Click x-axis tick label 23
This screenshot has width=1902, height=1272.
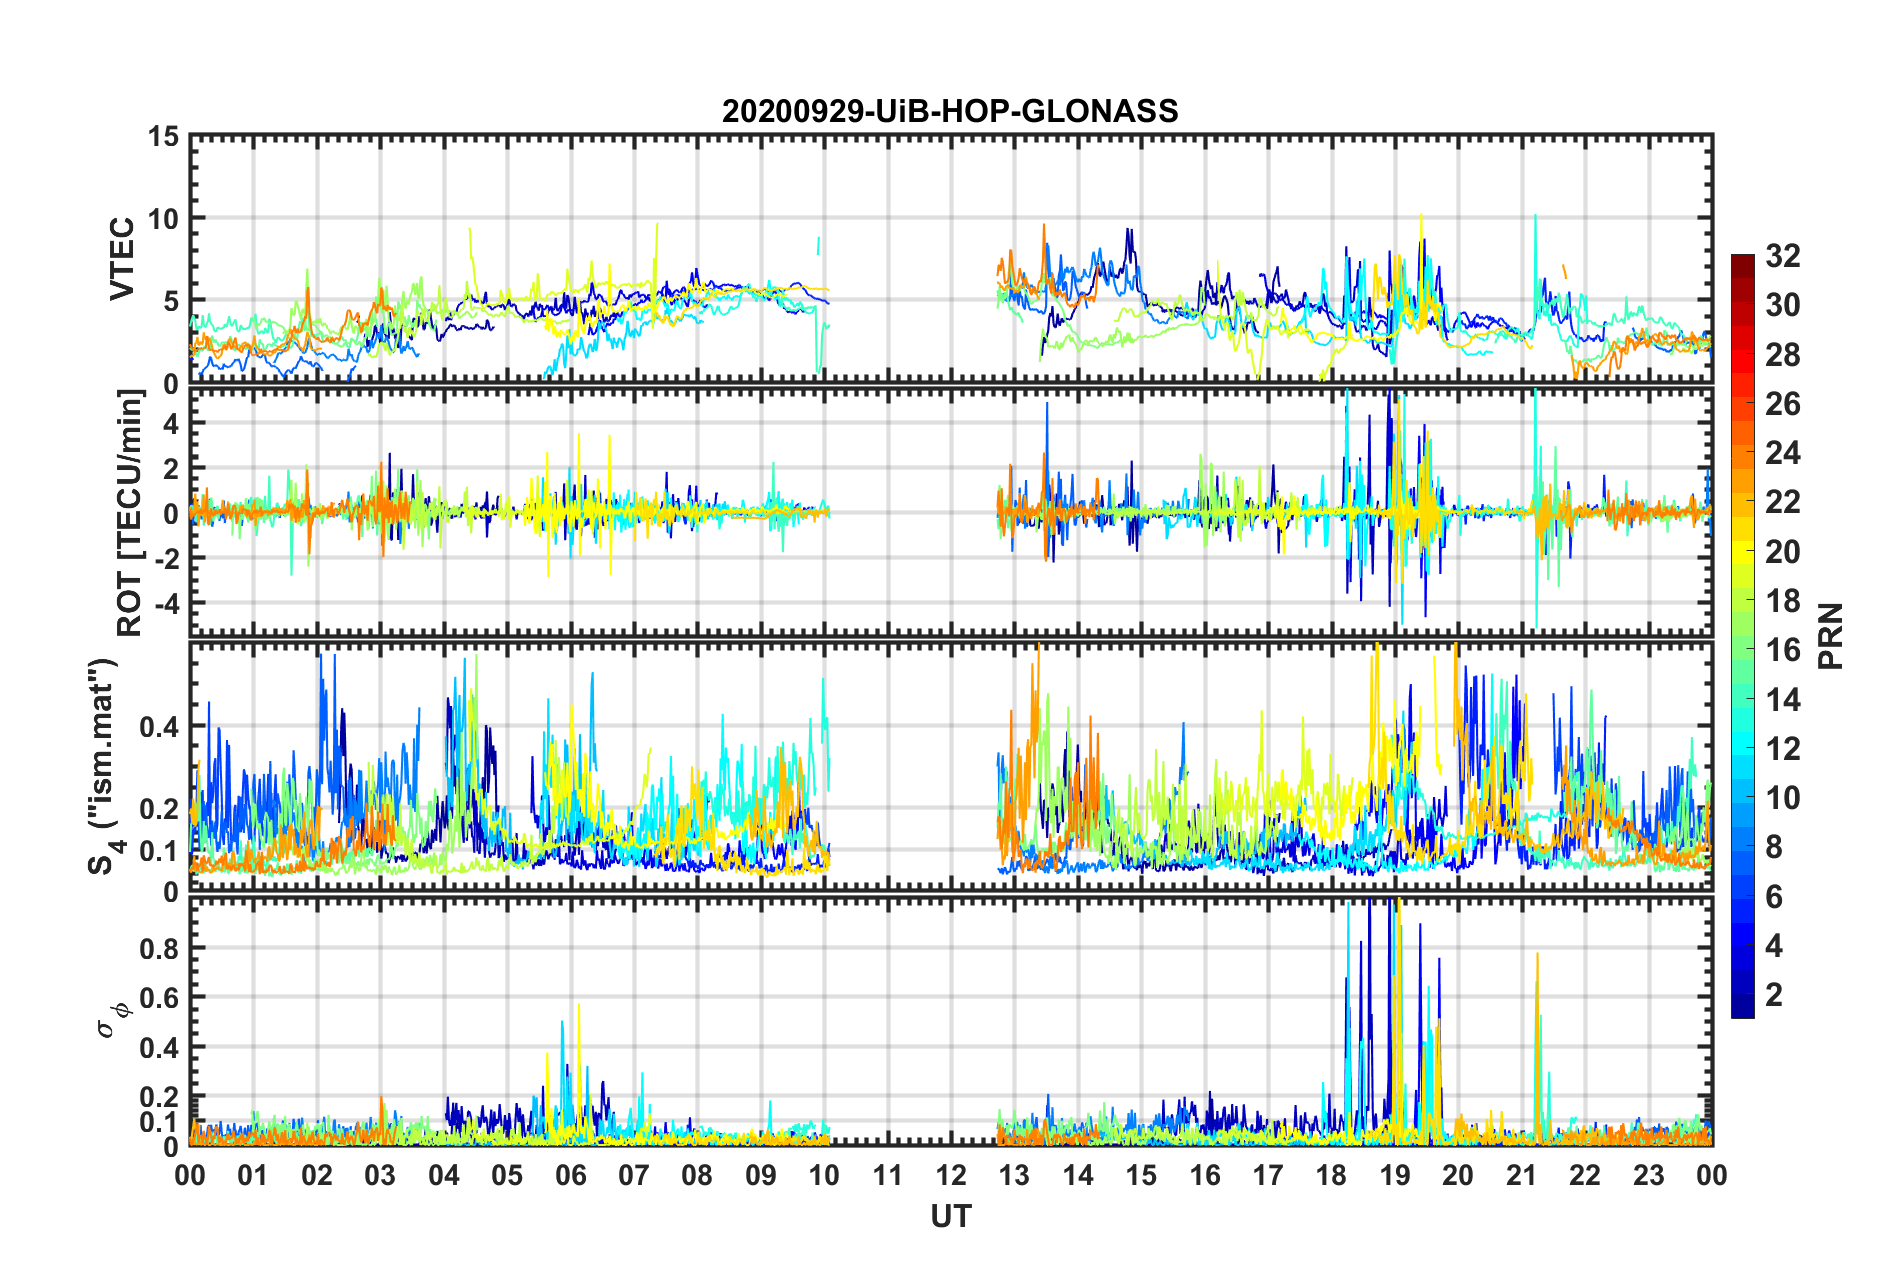tap(1649, 1174)
